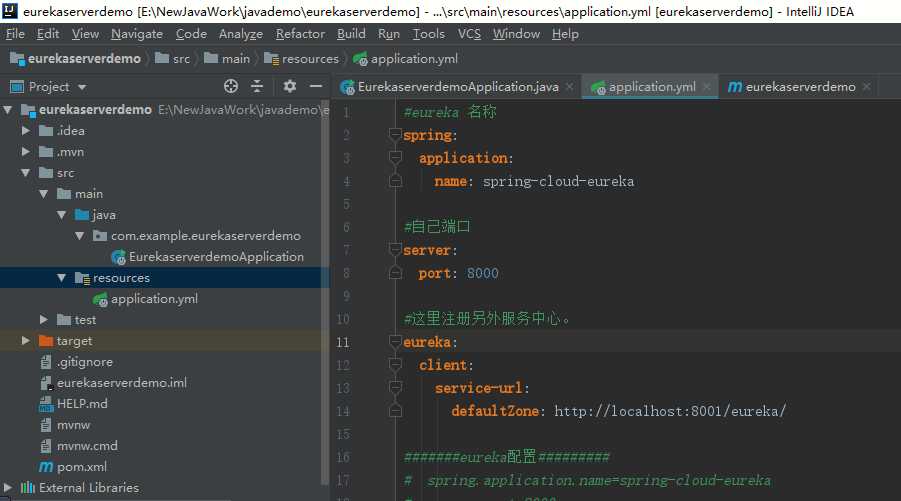Click main breadcrumb in navigation bar
This screenshot has width=901, height=501.
[x=228, y=59]
